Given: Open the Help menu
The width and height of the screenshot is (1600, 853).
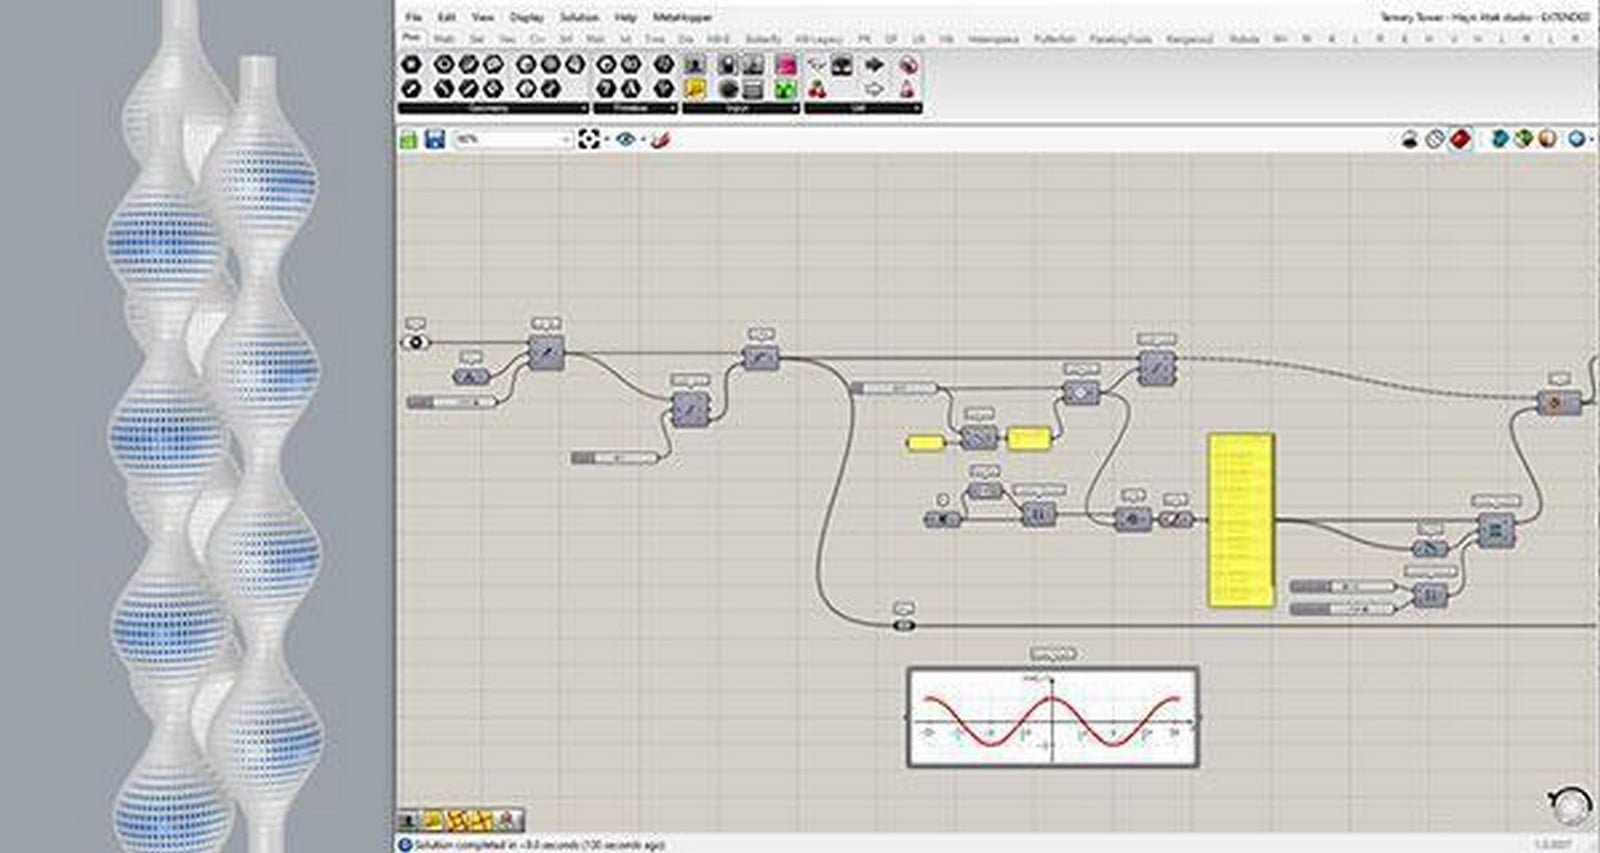Looking at the screenshot, I should coord(626,17).
